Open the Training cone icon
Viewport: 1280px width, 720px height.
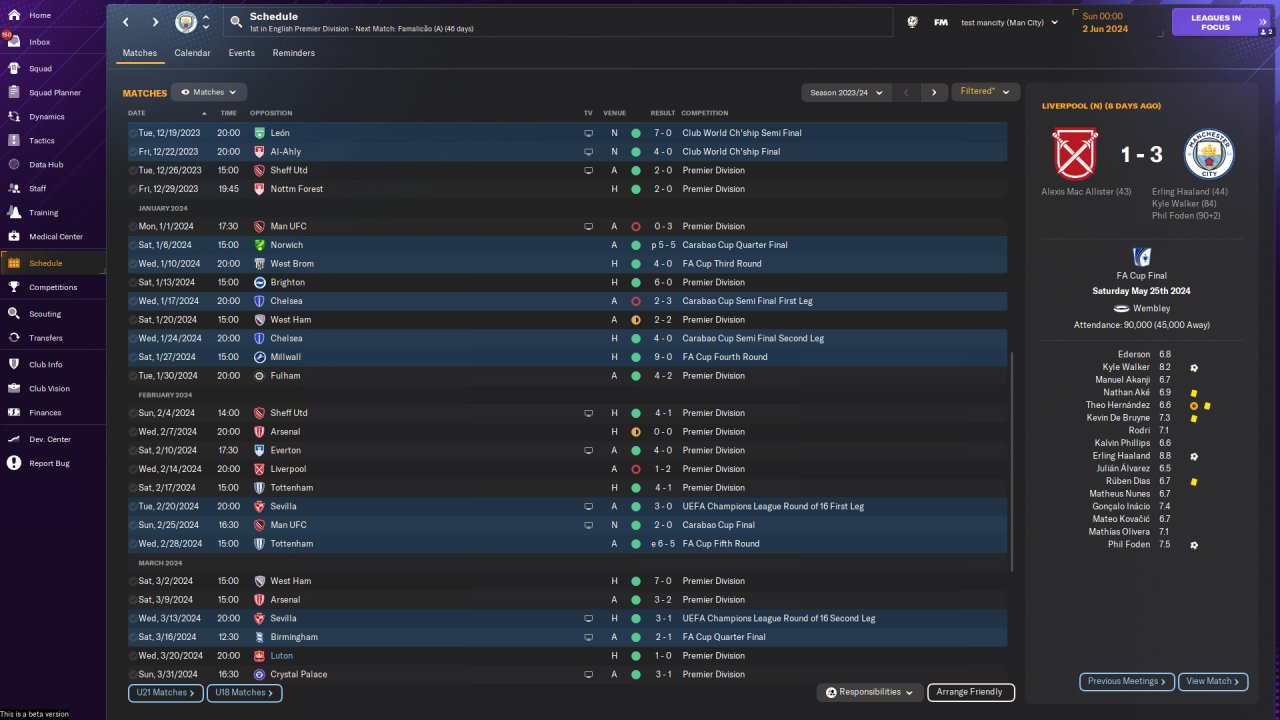click(x=14, y=212)
